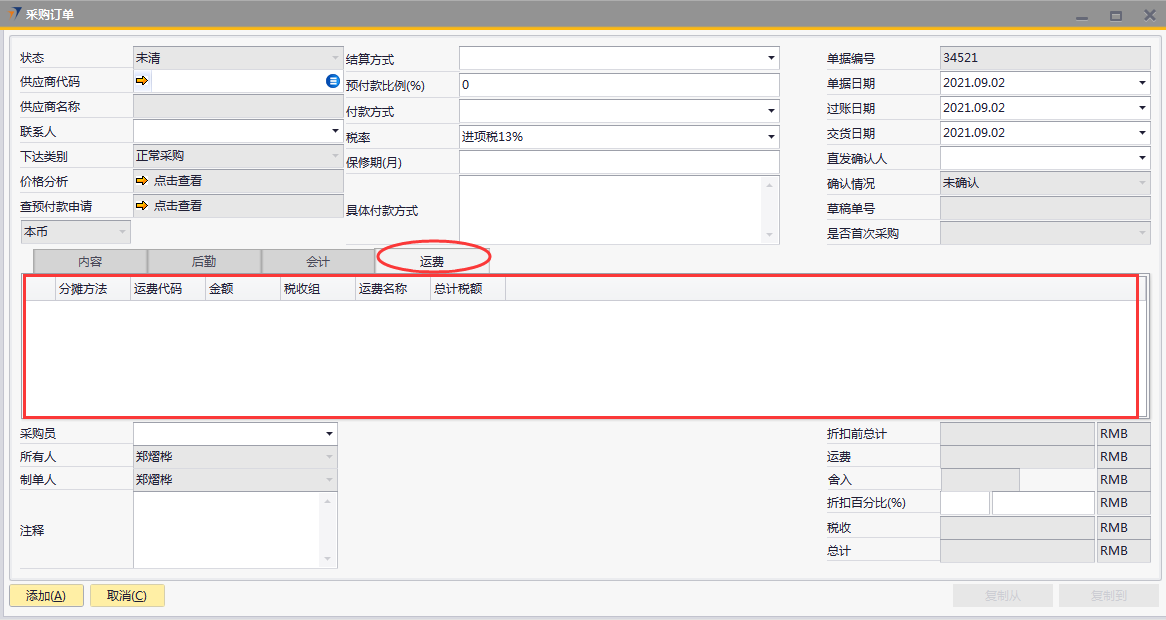Open the 交货日期 date dropdown
1166x620 pixels.
point(1142,133)
